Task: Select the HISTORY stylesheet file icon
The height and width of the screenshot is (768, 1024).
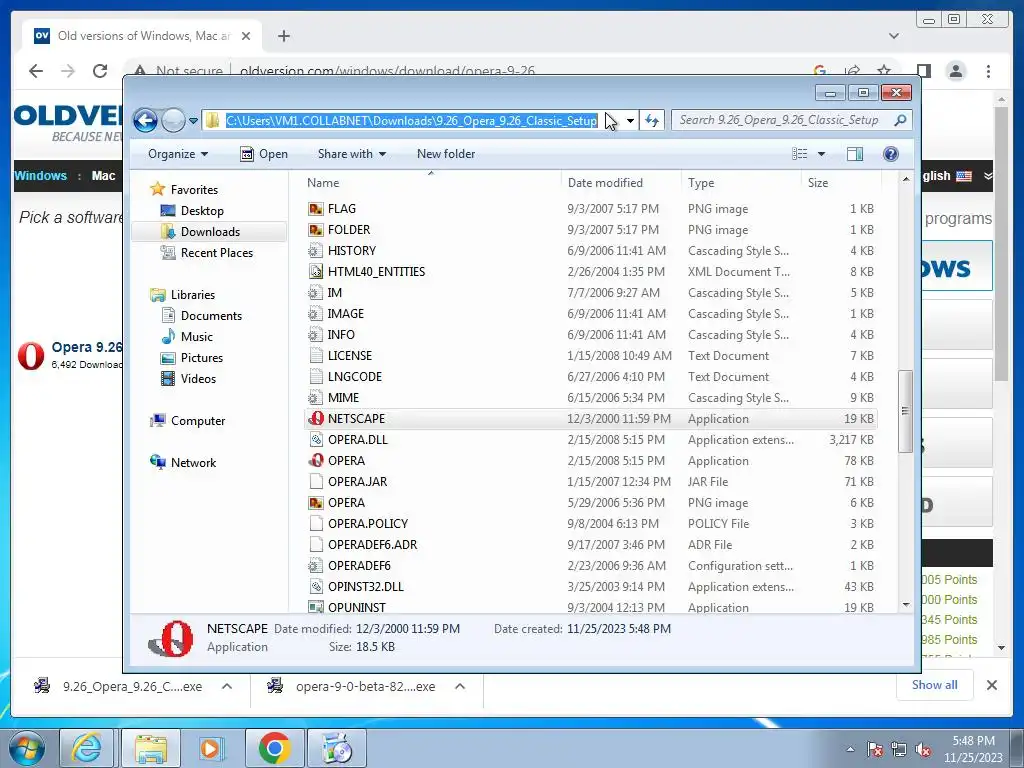Action: point(315,251)
